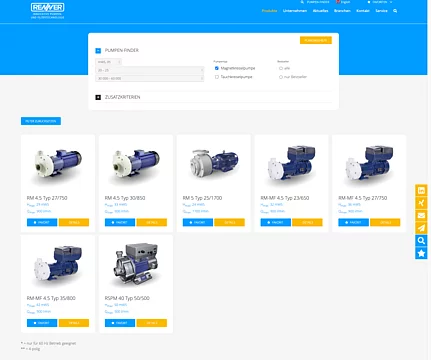431x360 pixels.
Task: Add RM-MF 4.5 Typ 27/750 to favorites
Action: coord(353,222)
